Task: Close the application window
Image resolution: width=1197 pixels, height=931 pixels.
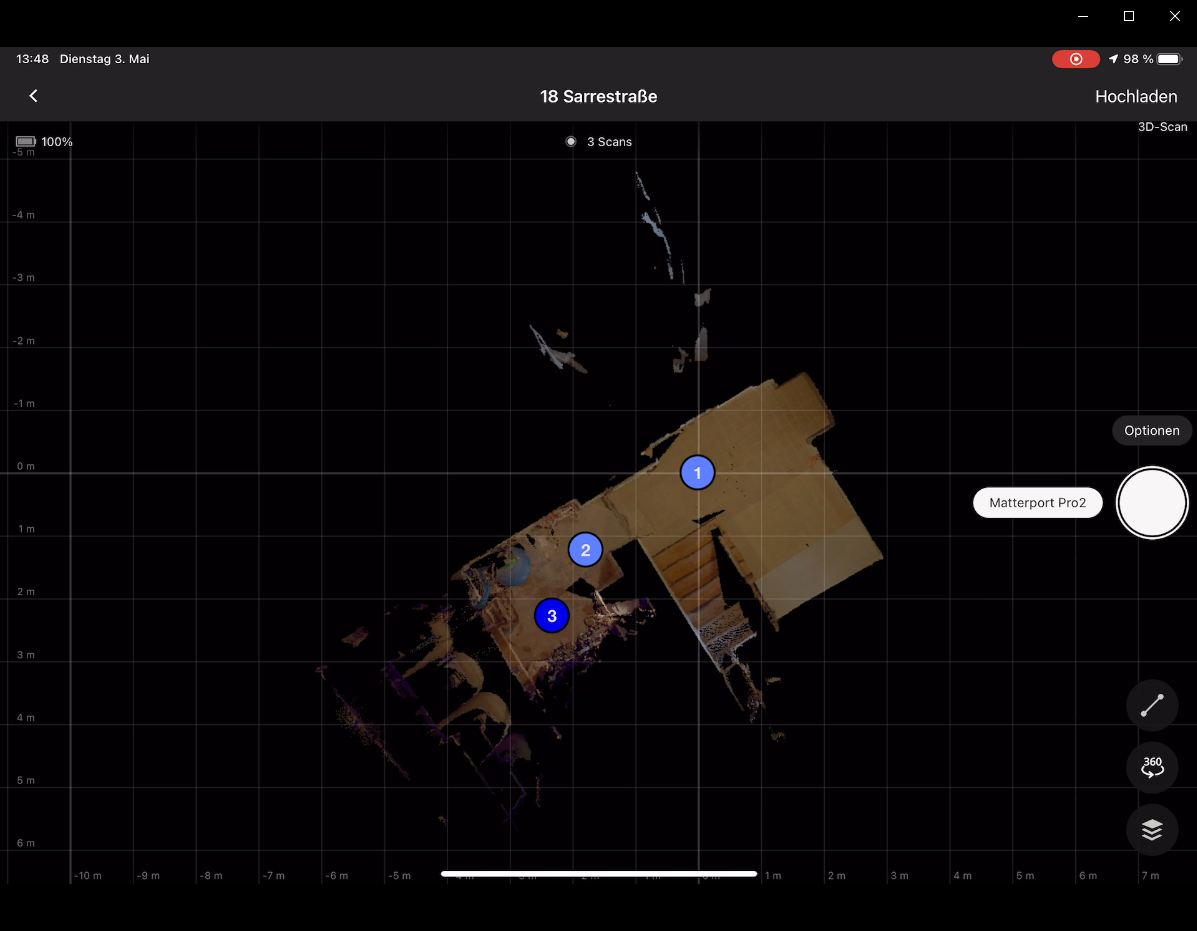Action: (x=1174, y=16)
